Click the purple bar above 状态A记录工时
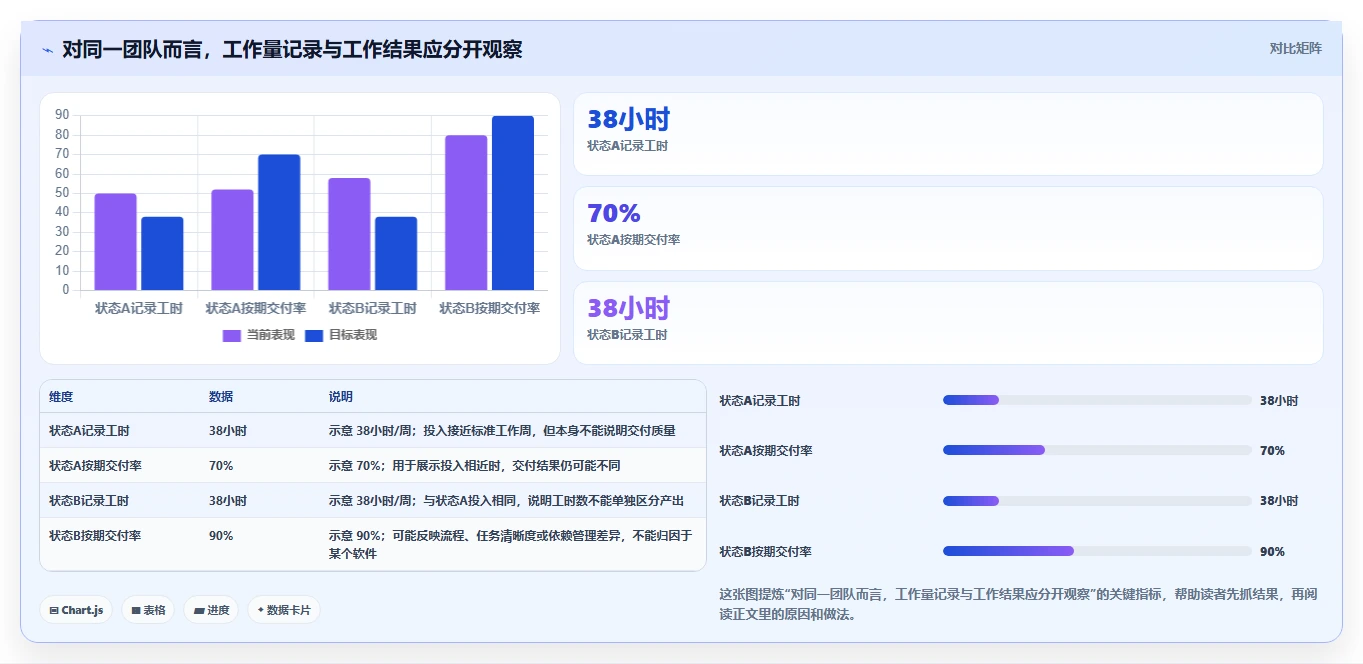This screenshot has height=664, width=1363. pyautogui.click(x=116, y=242)
